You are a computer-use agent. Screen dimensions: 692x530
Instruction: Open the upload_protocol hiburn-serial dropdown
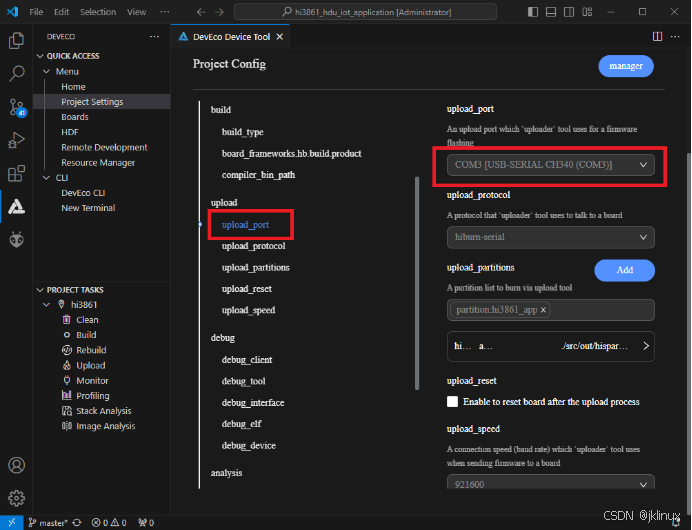point(550,237)
